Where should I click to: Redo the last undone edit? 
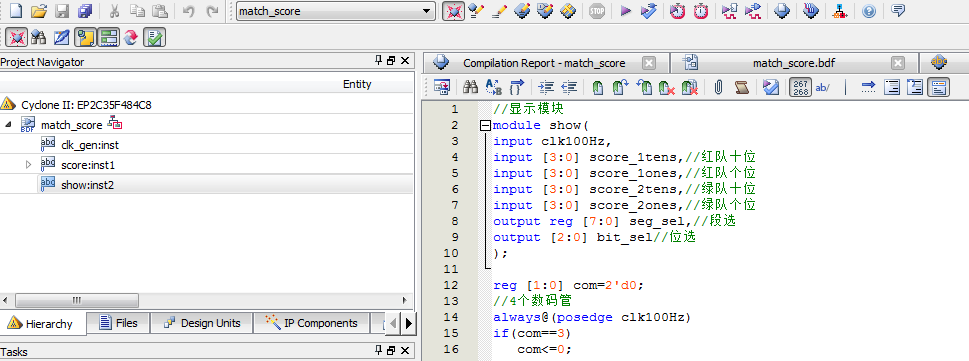point(212,11)
